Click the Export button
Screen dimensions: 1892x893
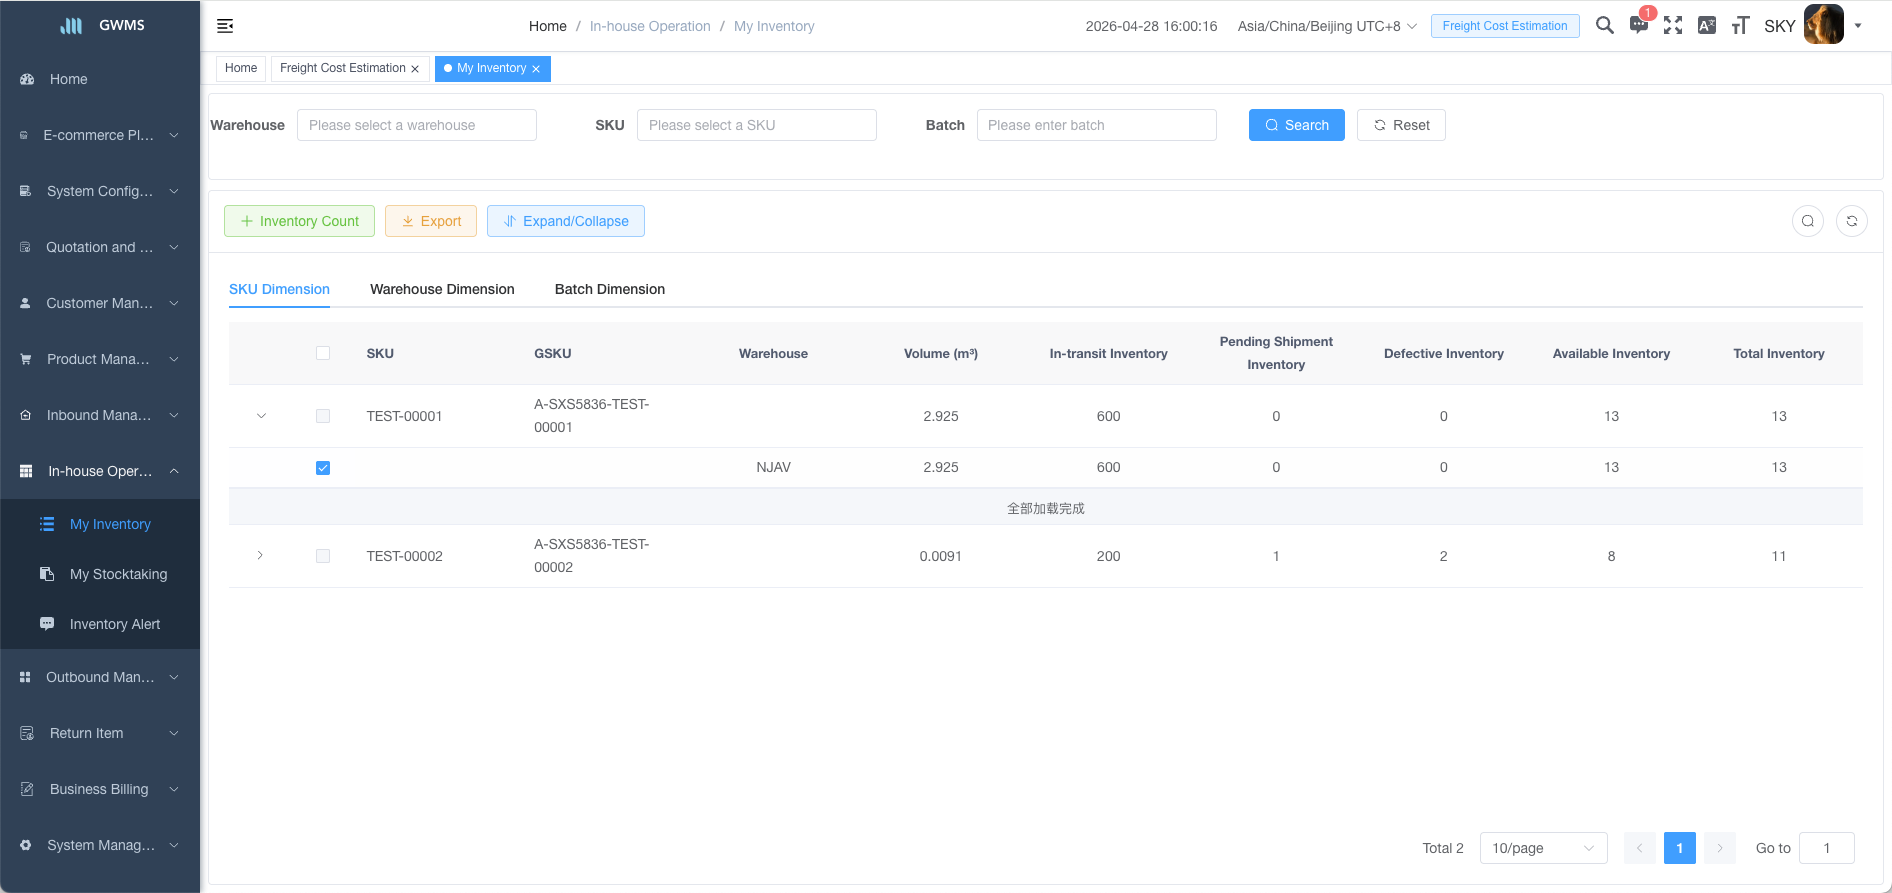tap(431, 221)
